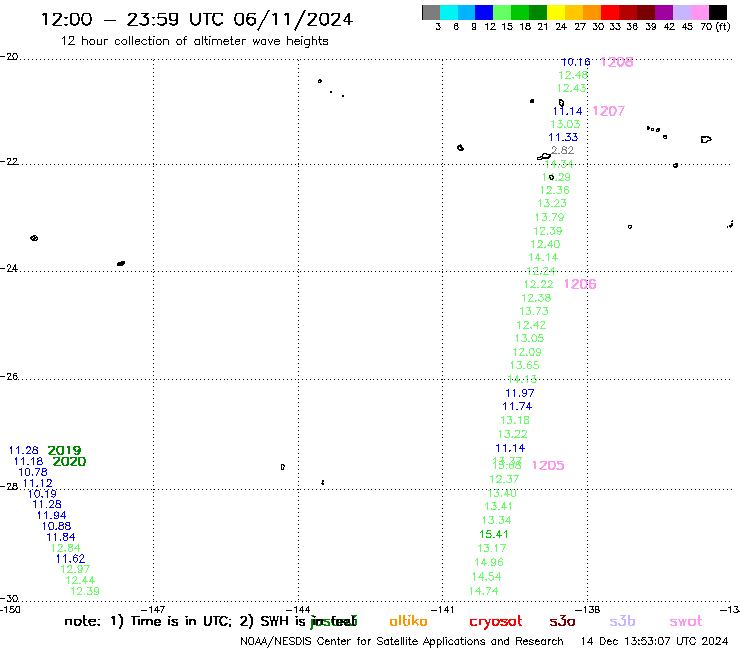740x650 pixels.
Task: Click the dark green 15.41 reading
Action: click(x=494, y=534)
